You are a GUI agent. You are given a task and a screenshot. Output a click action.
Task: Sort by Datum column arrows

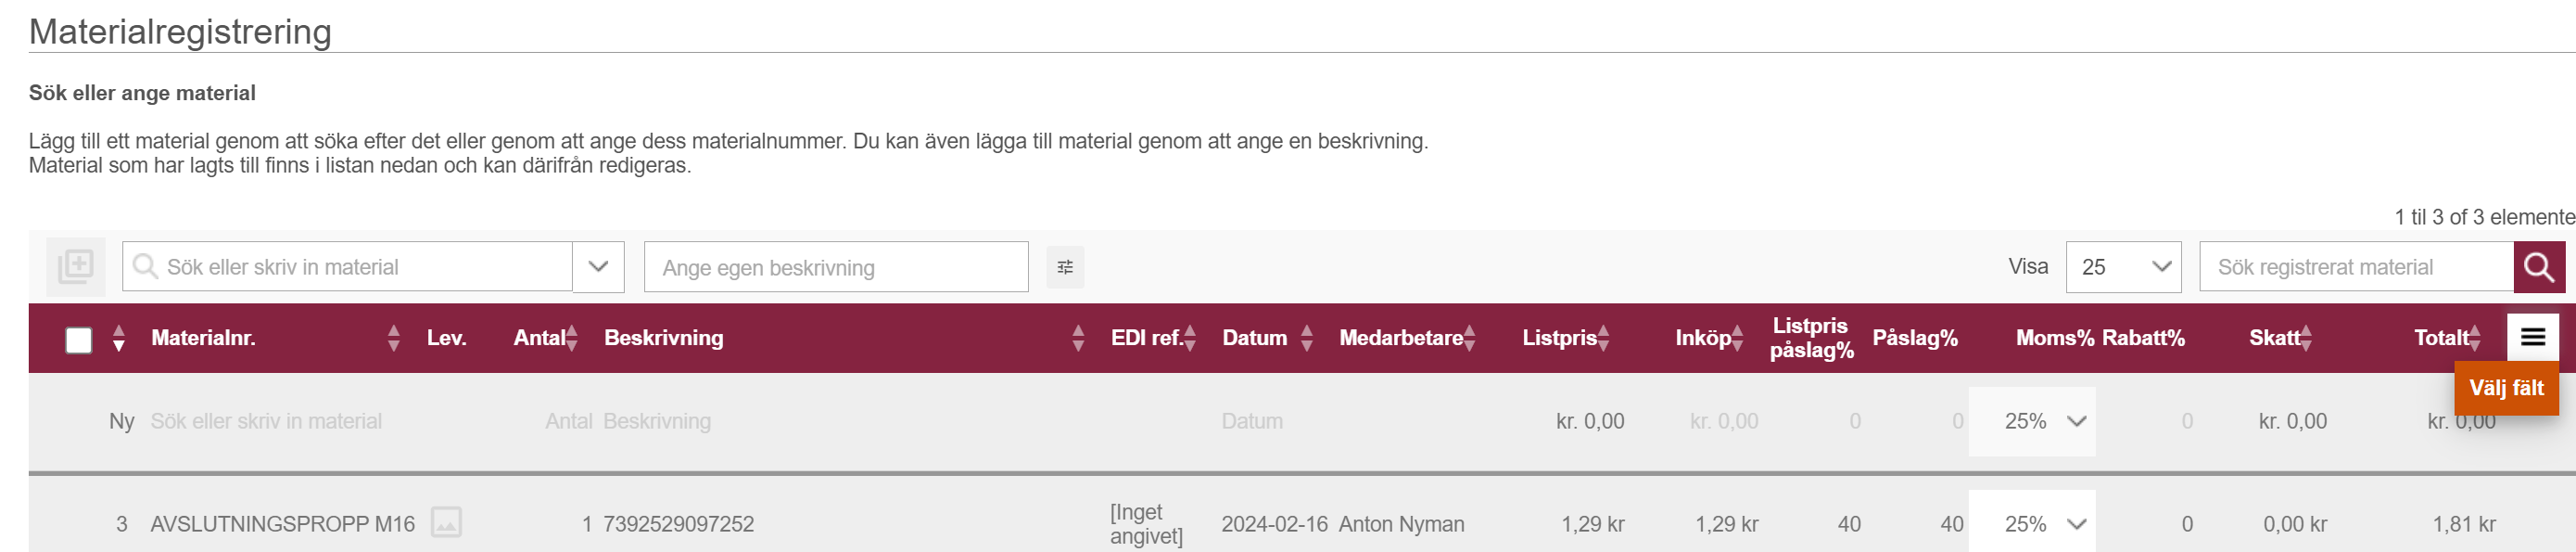(x=1307, y=338)
